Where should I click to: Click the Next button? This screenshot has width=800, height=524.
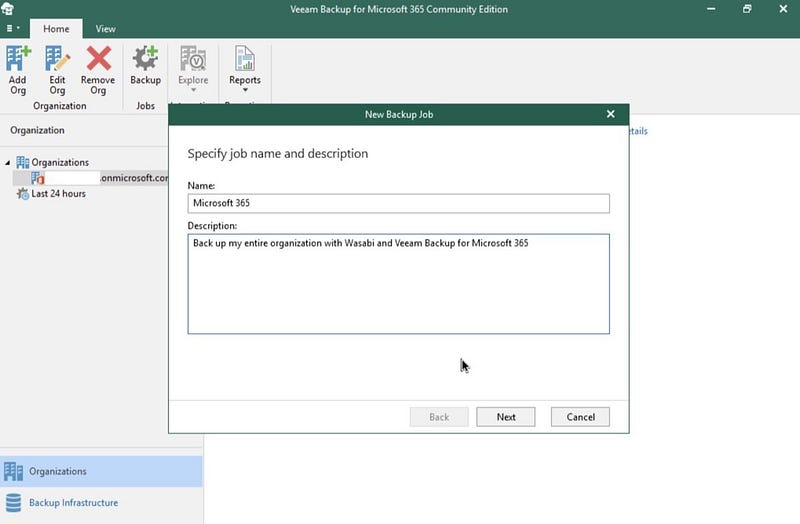(506, 417)
